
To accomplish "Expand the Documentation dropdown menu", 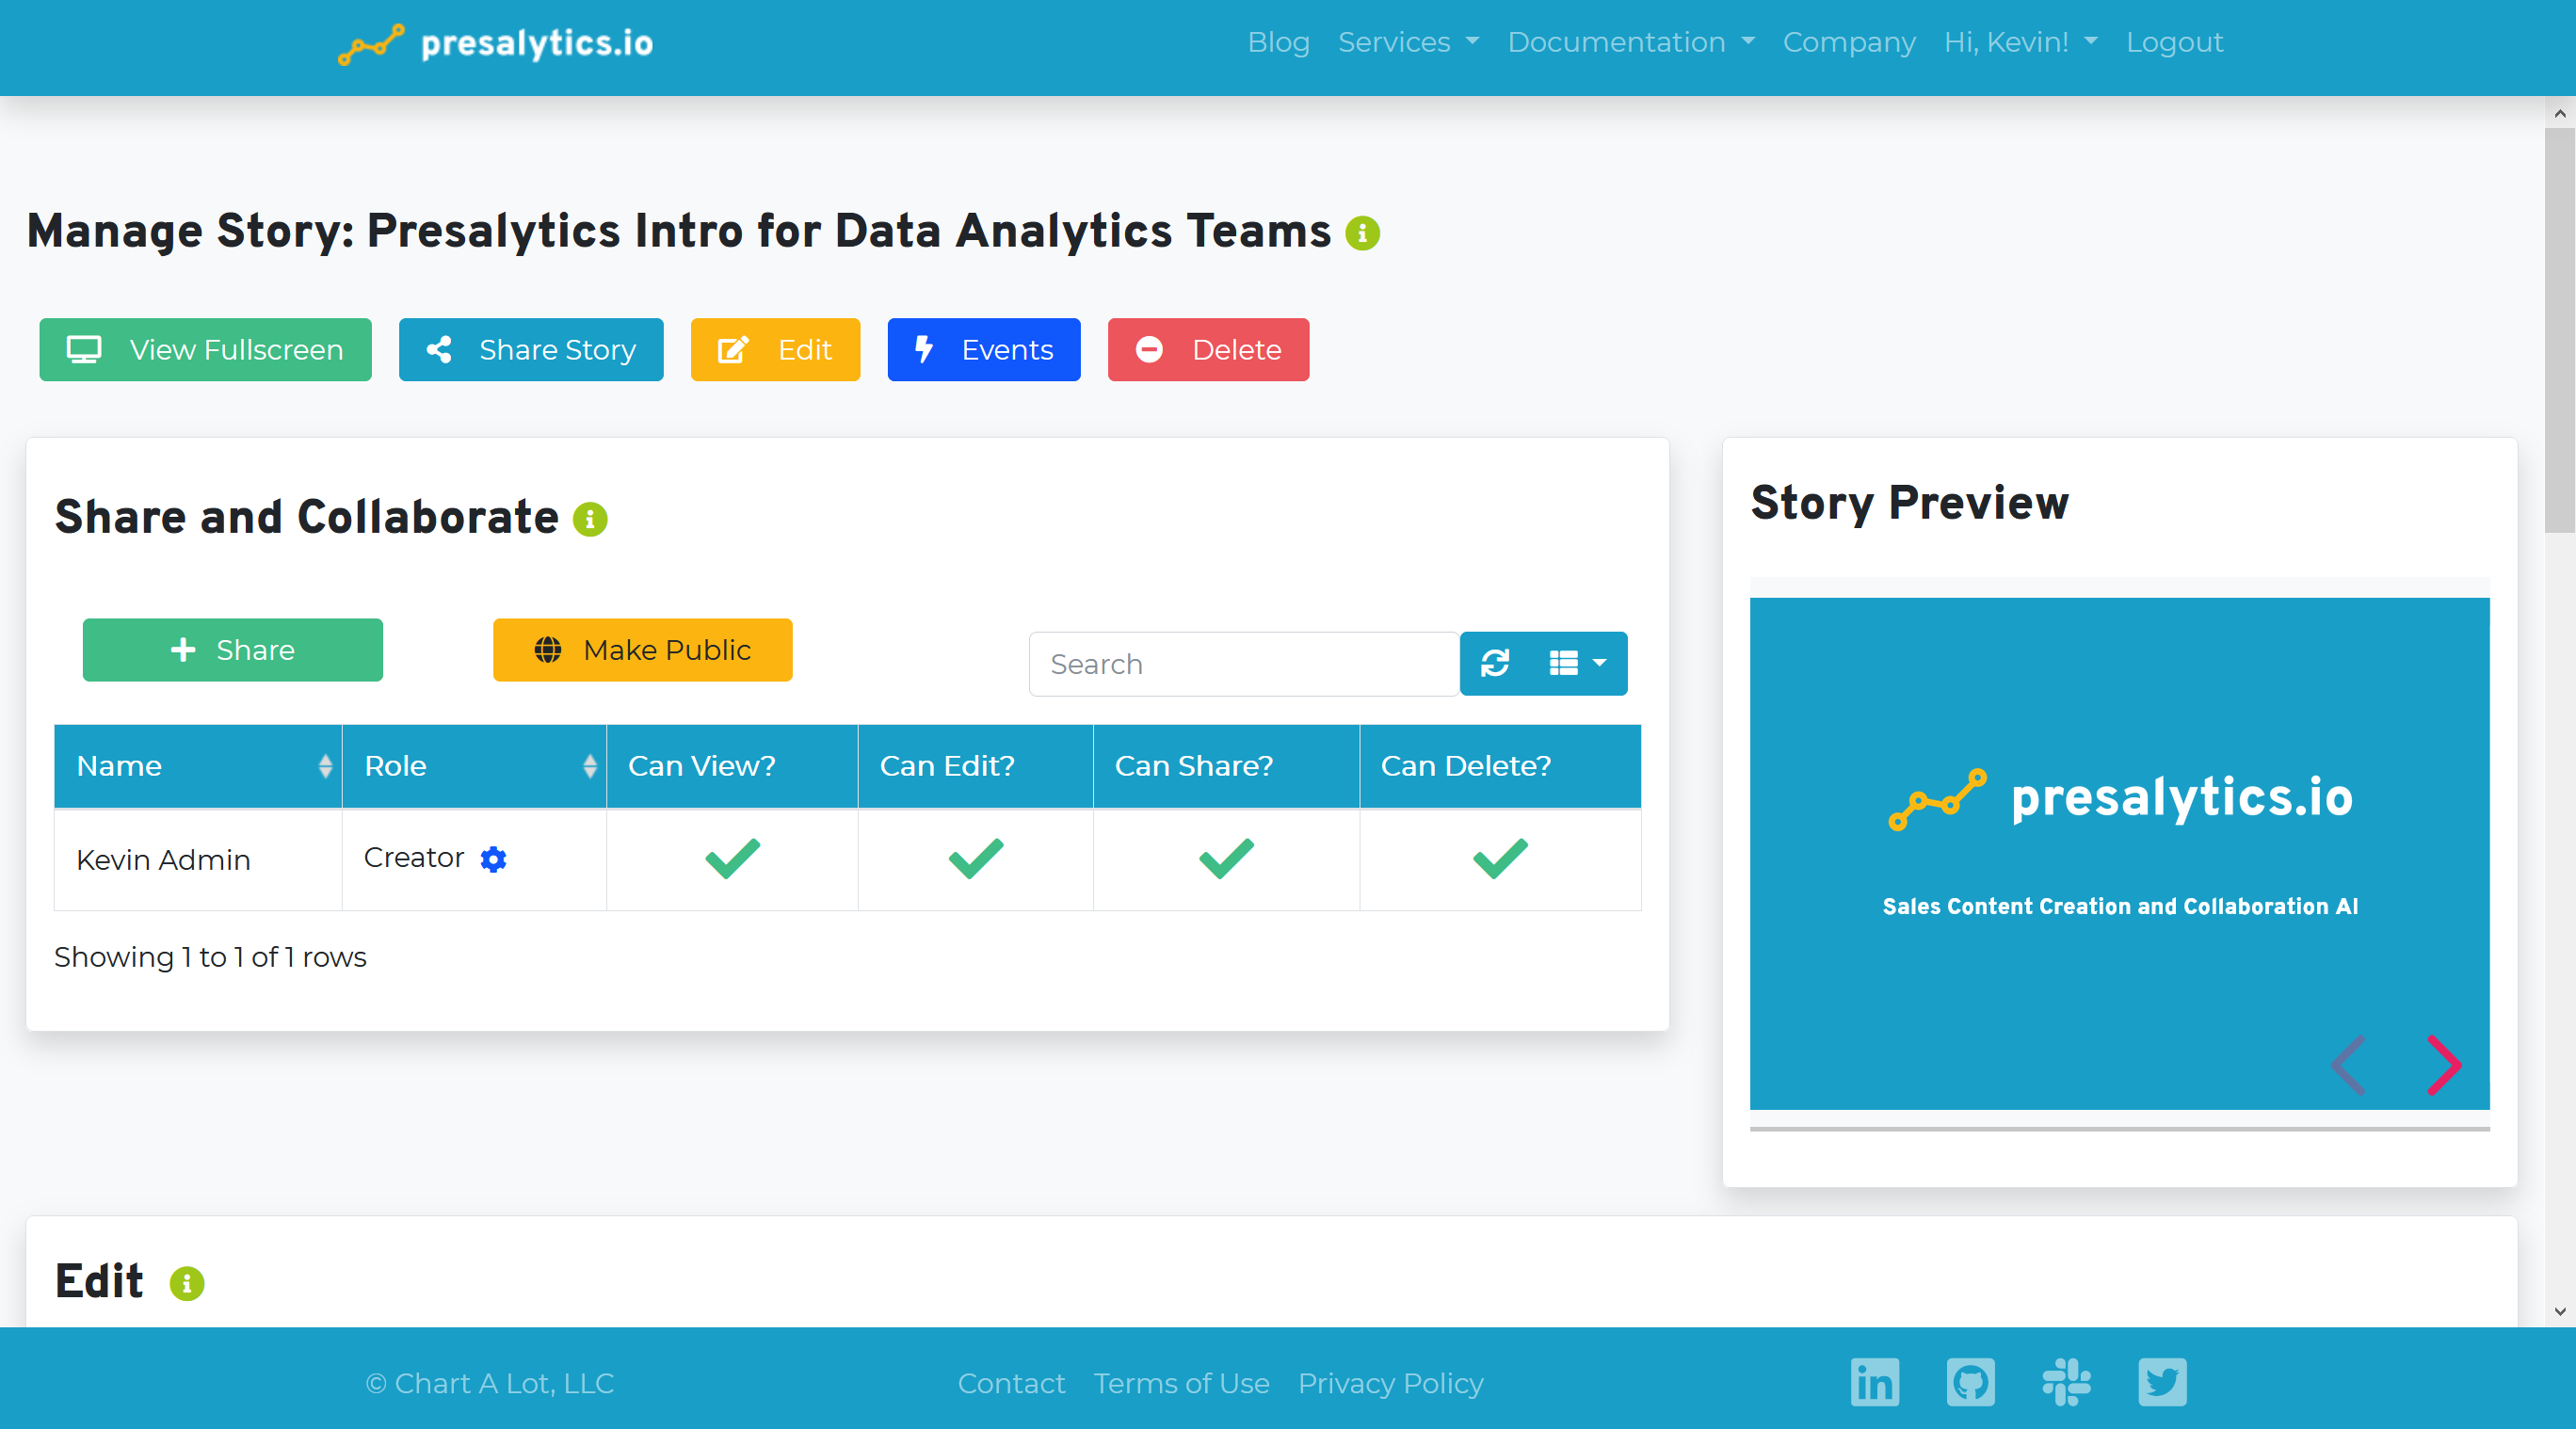I will click(x=1630, y=42).
